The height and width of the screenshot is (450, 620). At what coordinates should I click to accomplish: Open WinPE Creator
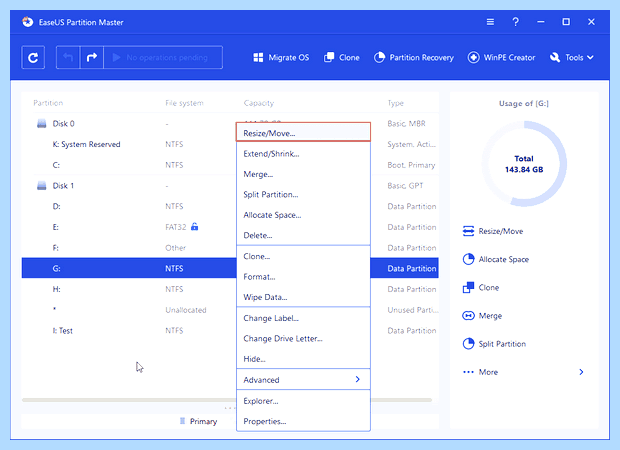tap(501, 58)
